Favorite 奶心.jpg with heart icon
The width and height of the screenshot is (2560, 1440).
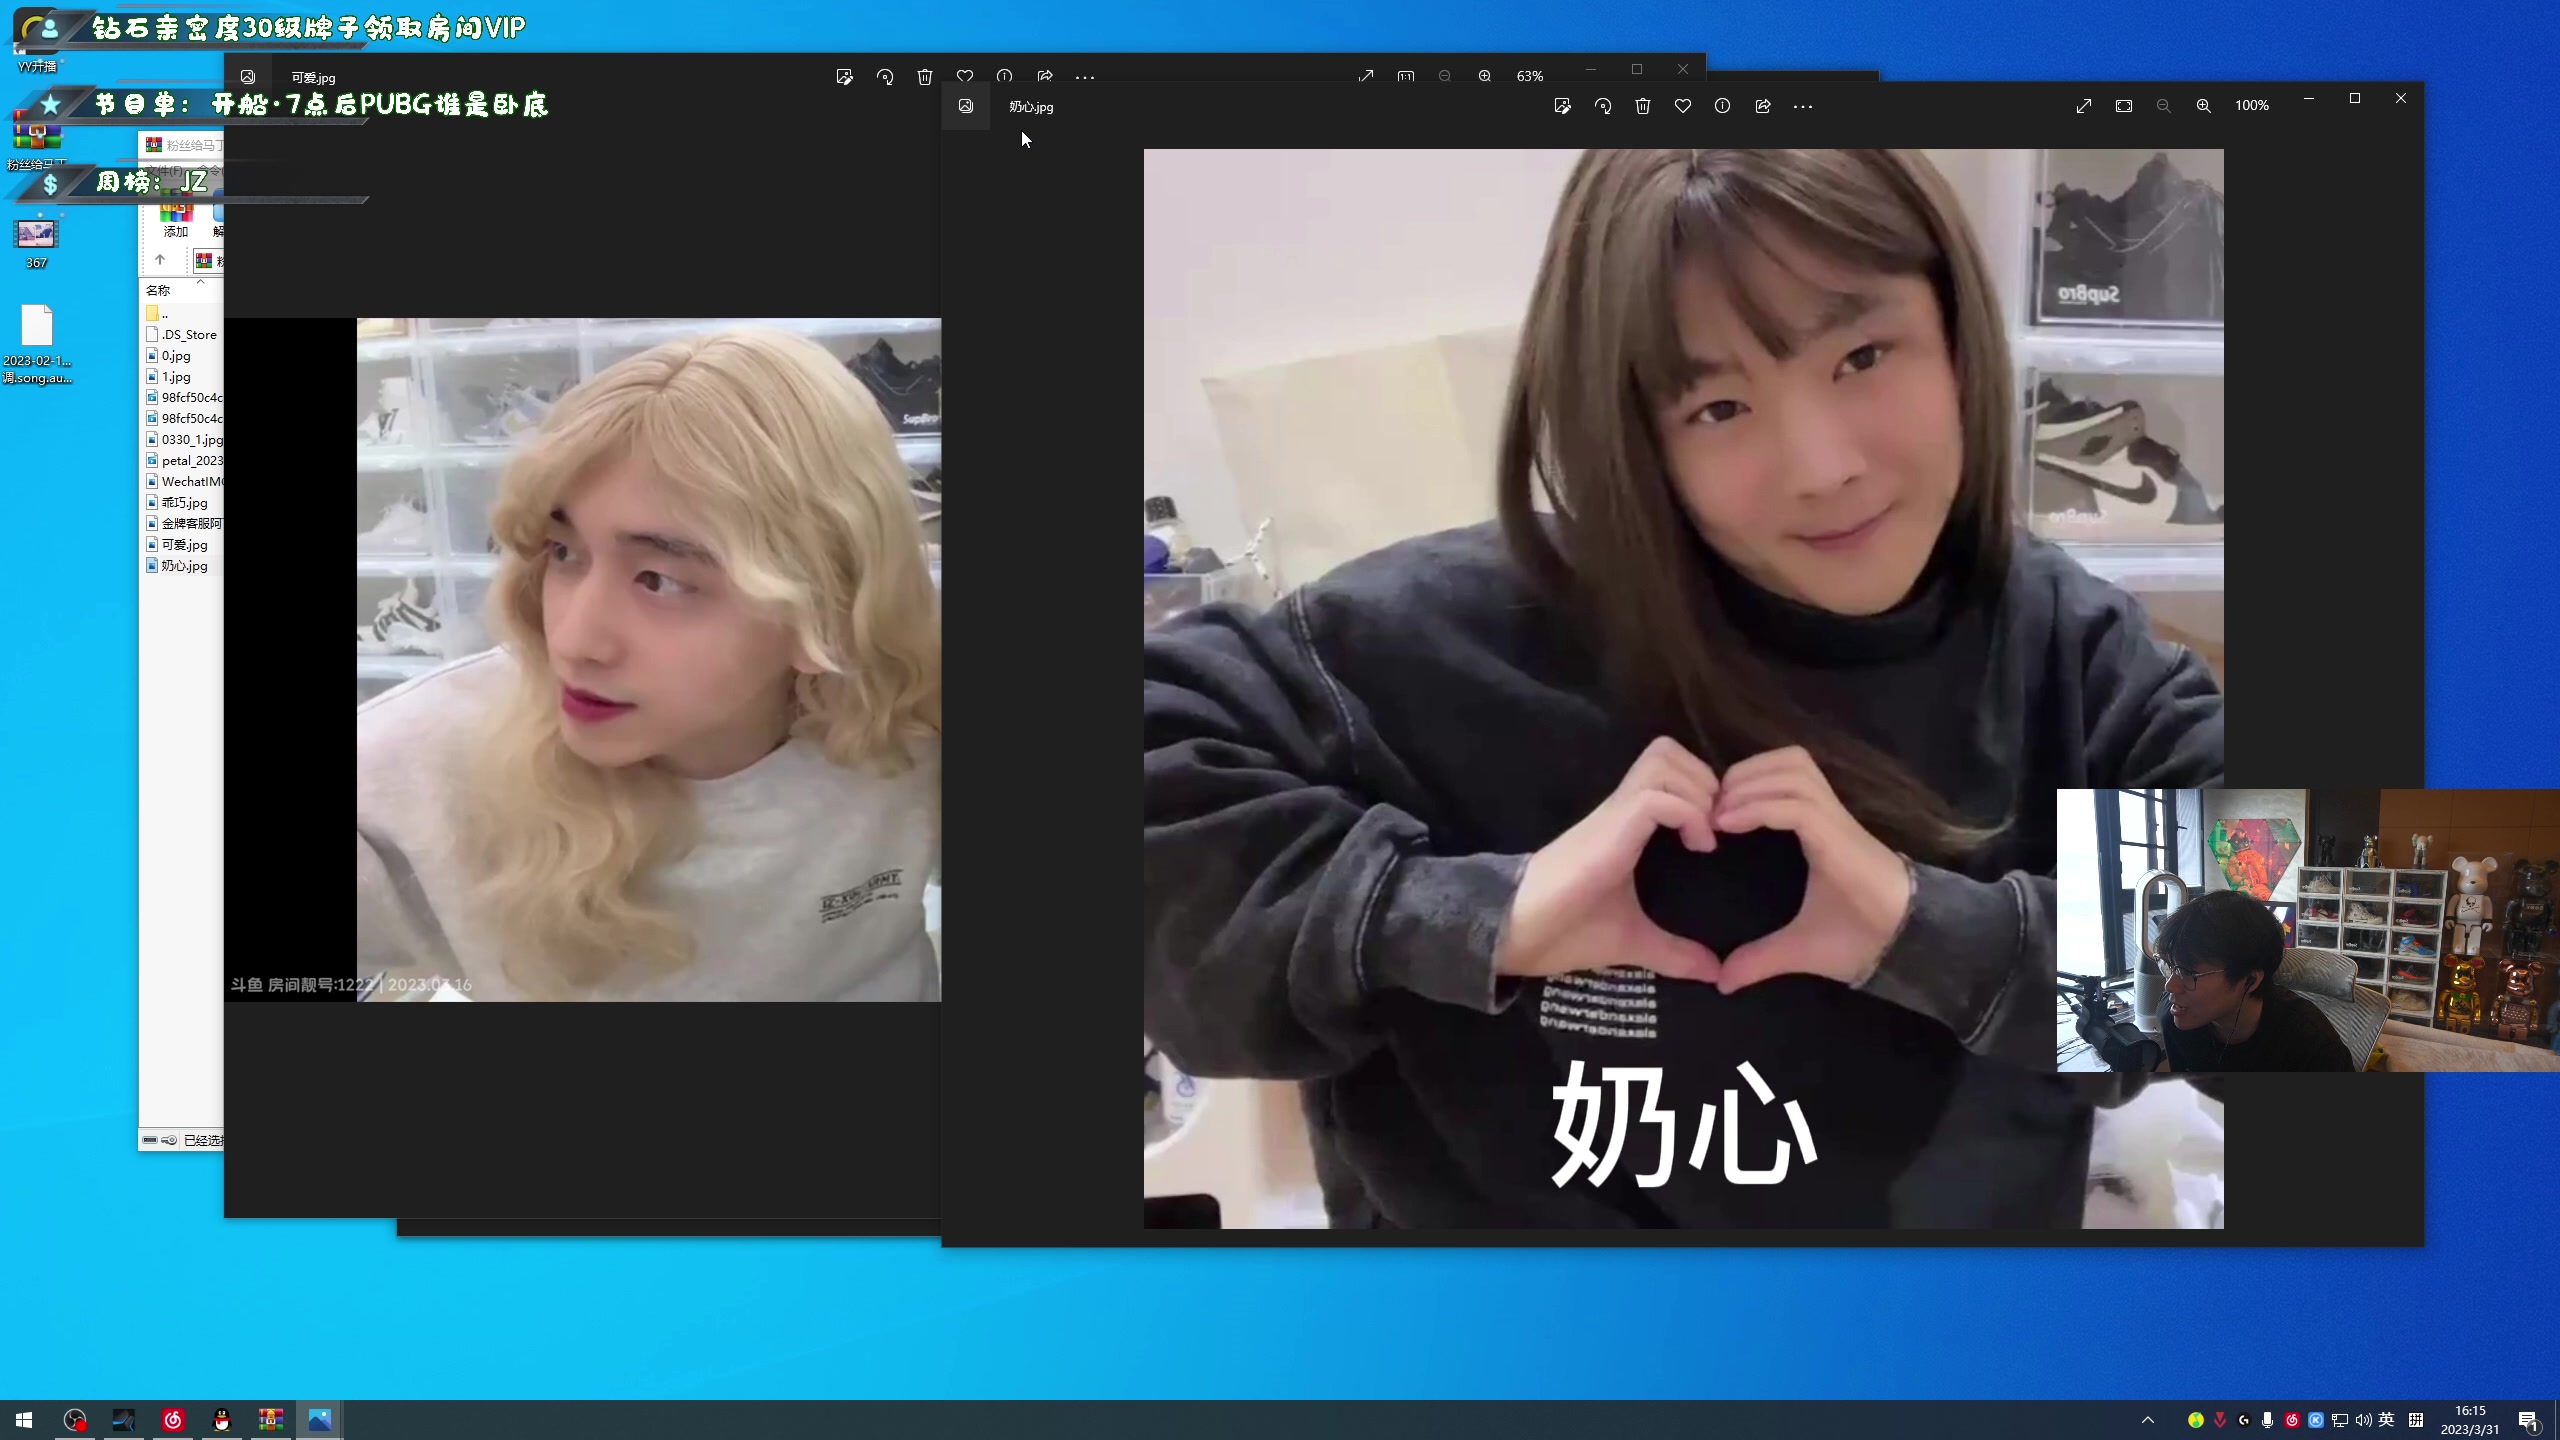pyautogui.click(x=1683, y=106)
